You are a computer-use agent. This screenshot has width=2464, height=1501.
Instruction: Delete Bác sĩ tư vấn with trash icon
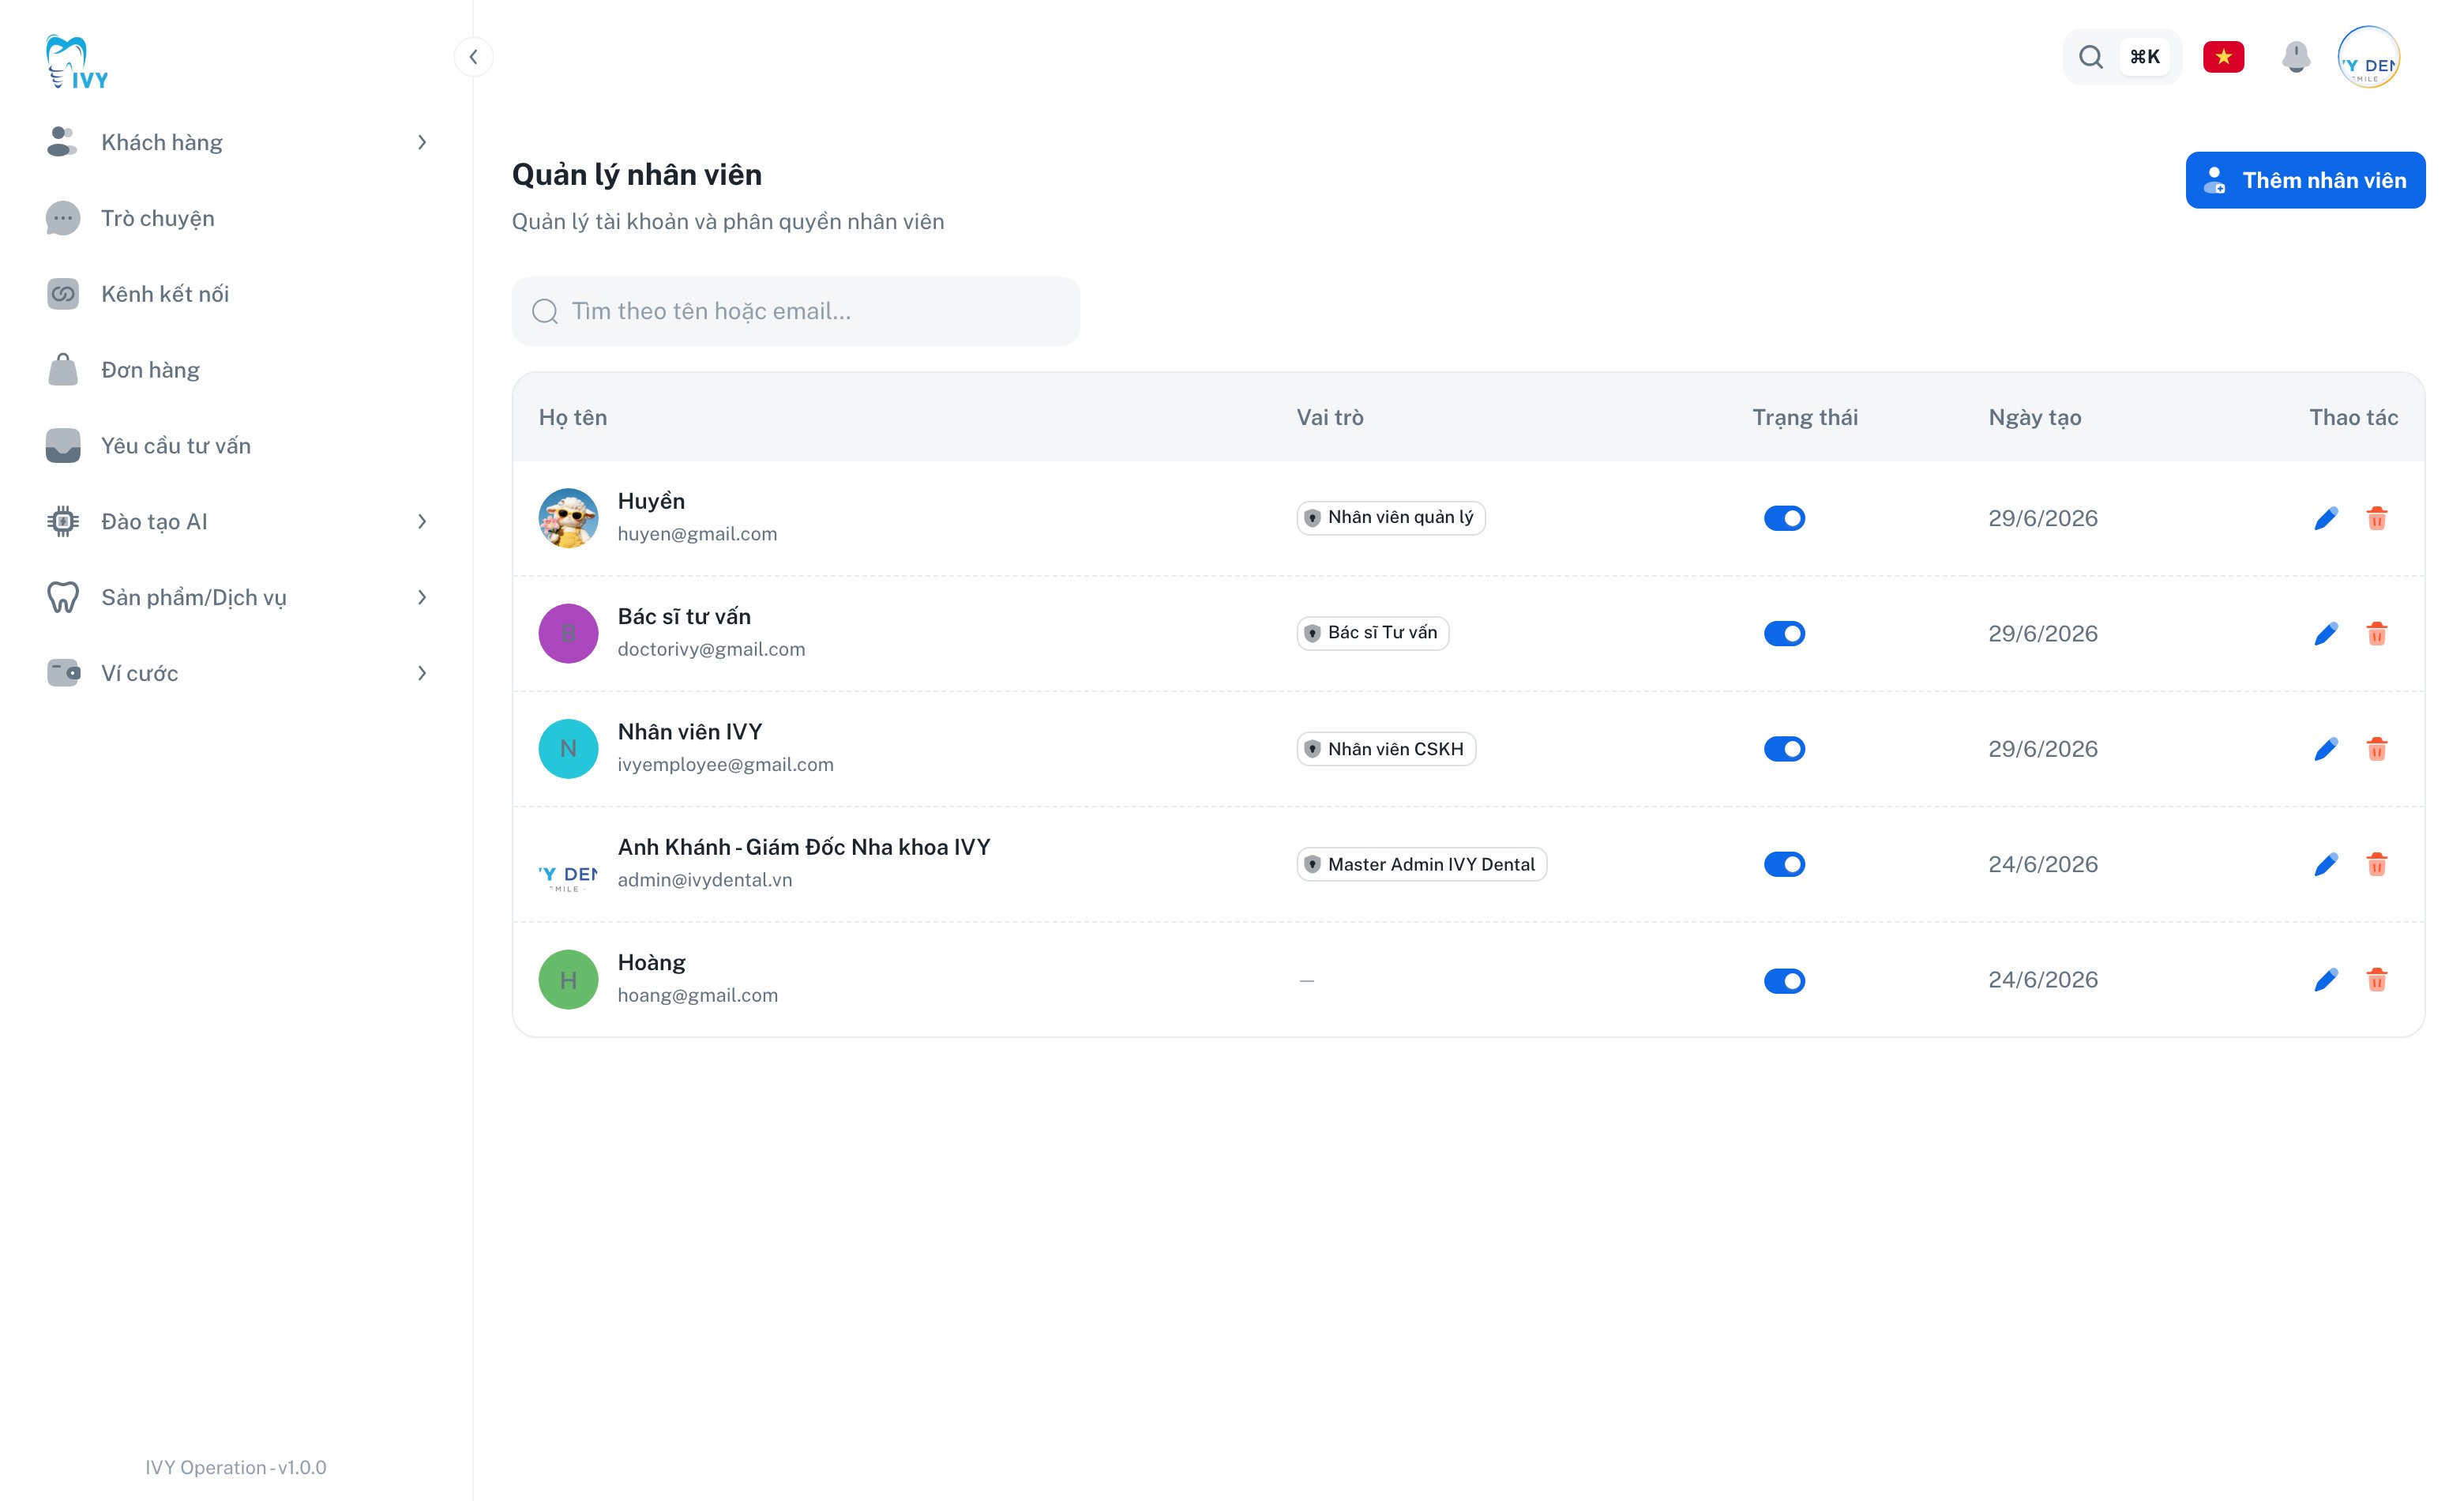[2376, 633]
